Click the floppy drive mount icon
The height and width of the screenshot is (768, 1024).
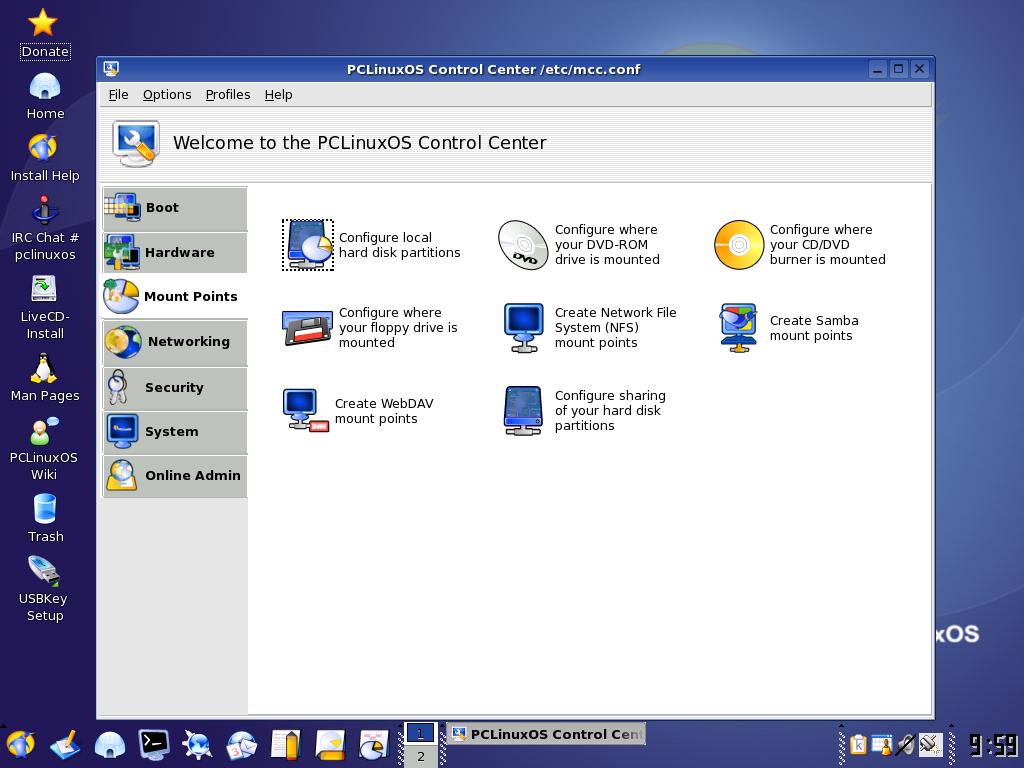(308, 328)
